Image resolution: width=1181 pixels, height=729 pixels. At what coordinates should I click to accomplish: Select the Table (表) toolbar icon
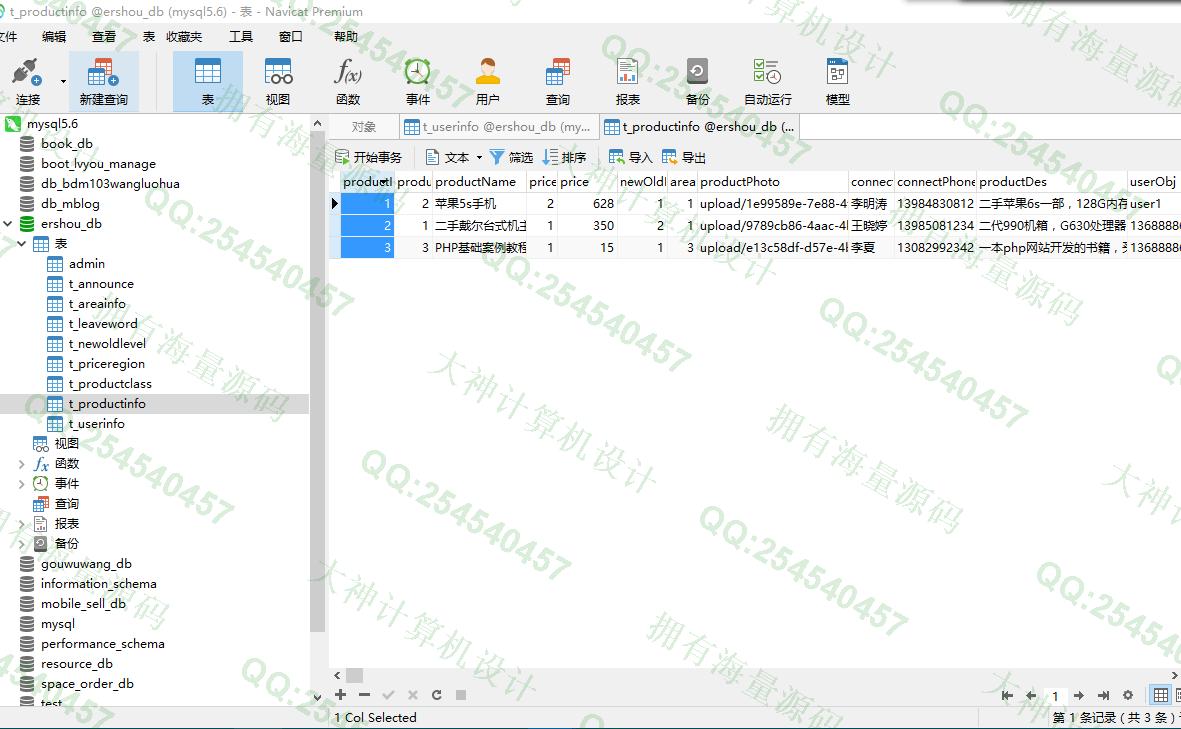(x=208, y=81)
